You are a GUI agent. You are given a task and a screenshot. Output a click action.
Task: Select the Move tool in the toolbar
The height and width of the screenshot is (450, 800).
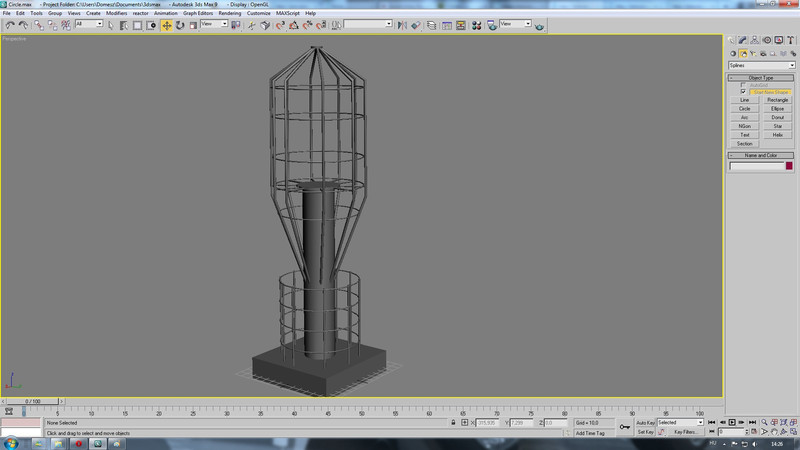point(166,24)
